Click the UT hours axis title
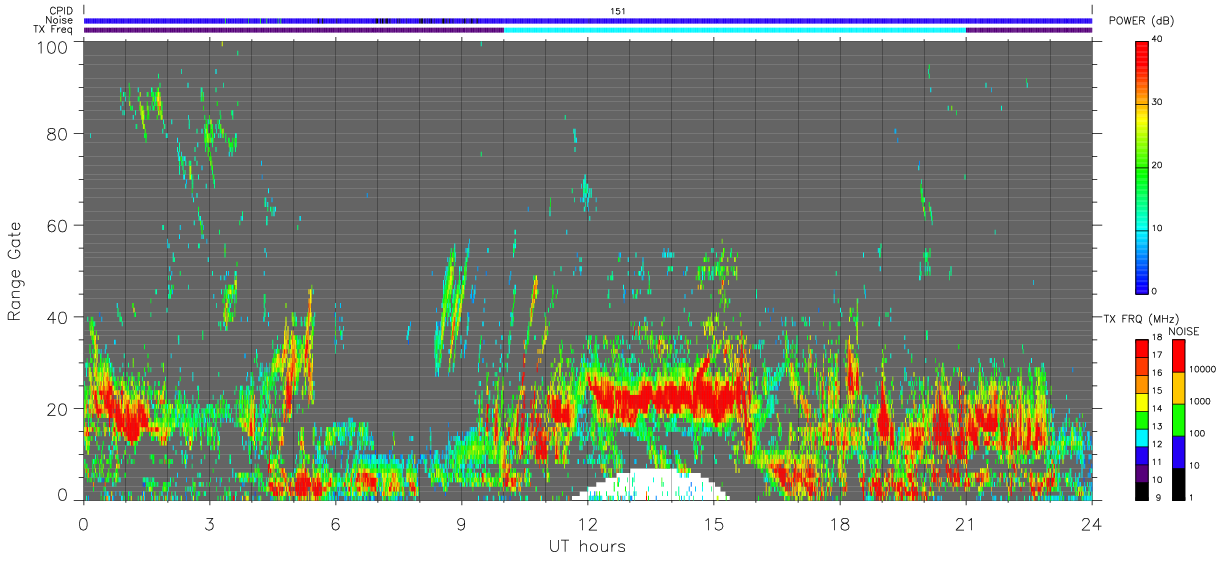Viewport: 1228px width, 567px height. 586,546
